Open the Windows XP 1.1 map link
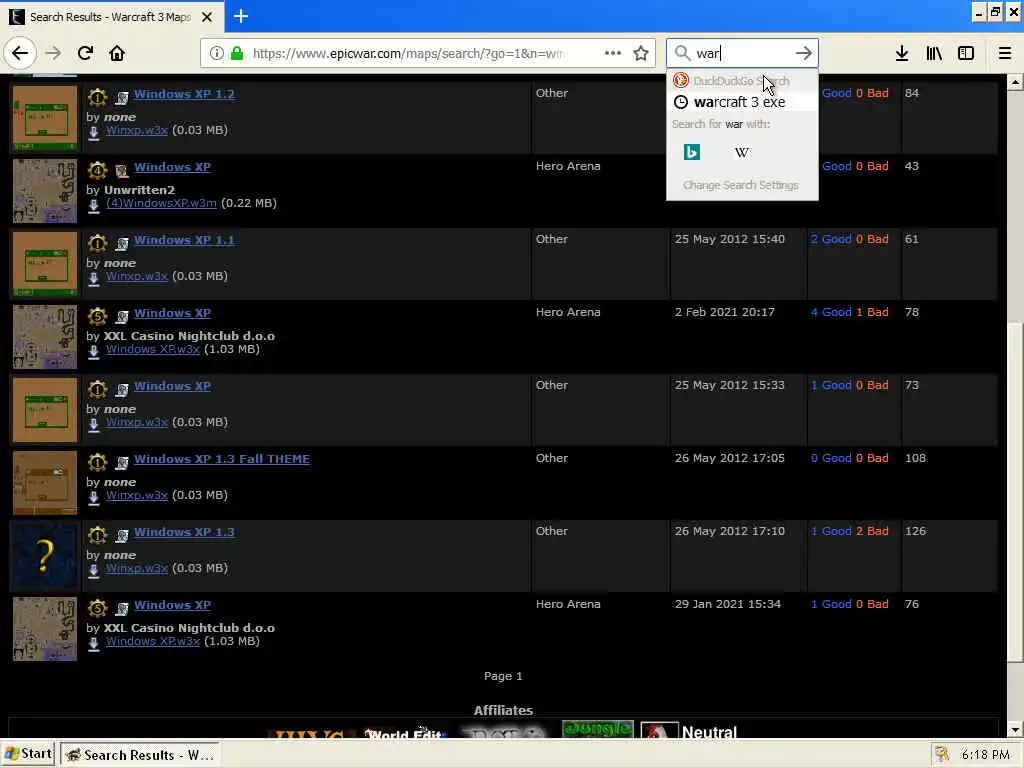The width and height of the screenshot is (1024, 768). click(184, 240)
